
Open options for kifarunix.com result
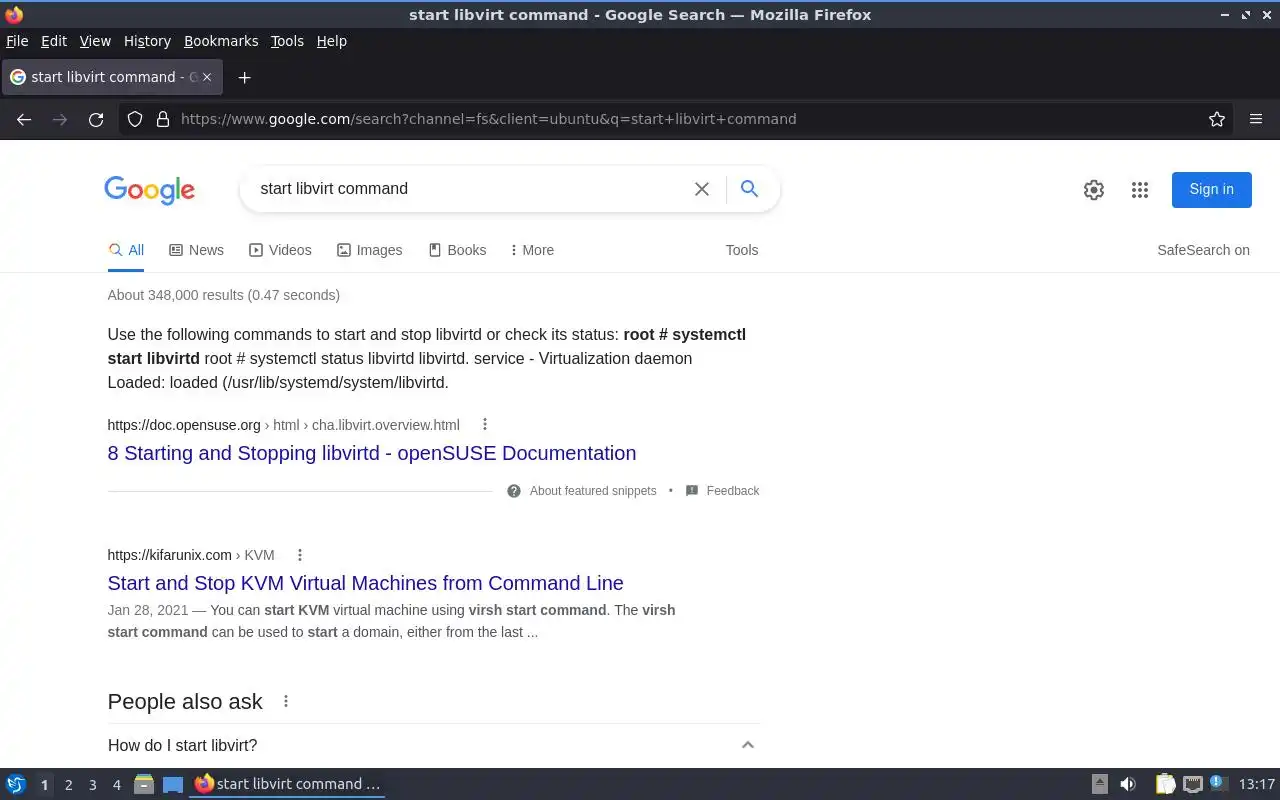click(x=299, y=555)
